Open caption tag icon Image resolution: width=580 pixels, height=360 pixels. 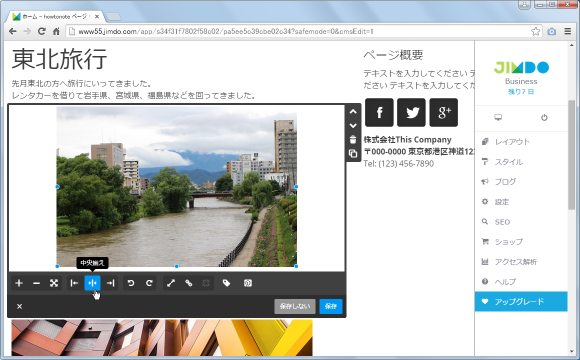(x=226, y=283)
